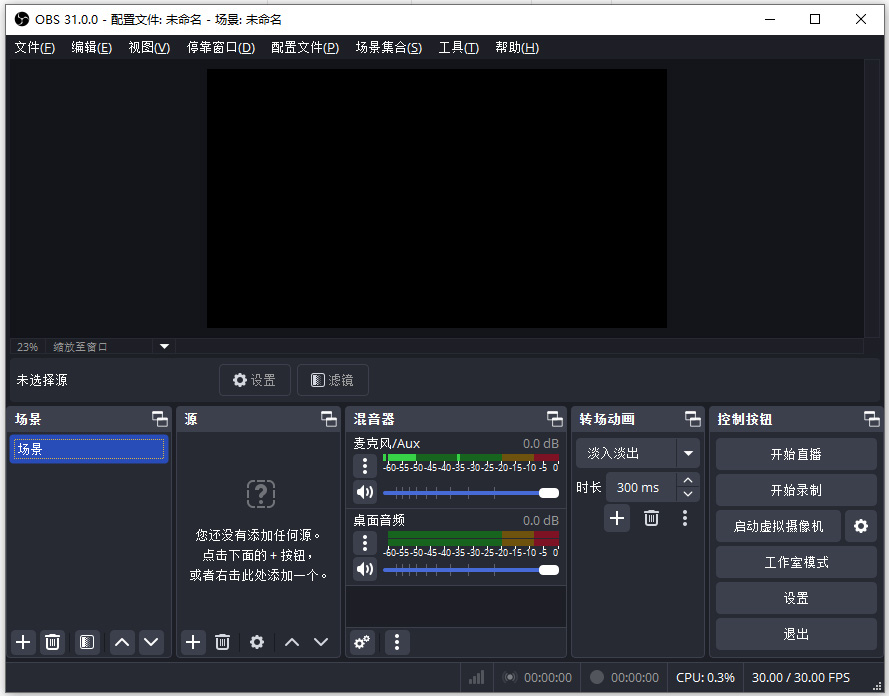Mute the 桌面音频 speaker icon

coord(365,569)
